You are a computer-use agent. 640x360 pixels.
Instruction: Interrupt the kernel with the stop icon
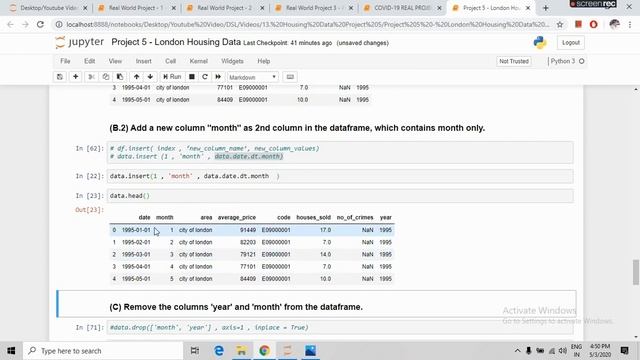tap(191, 77)
